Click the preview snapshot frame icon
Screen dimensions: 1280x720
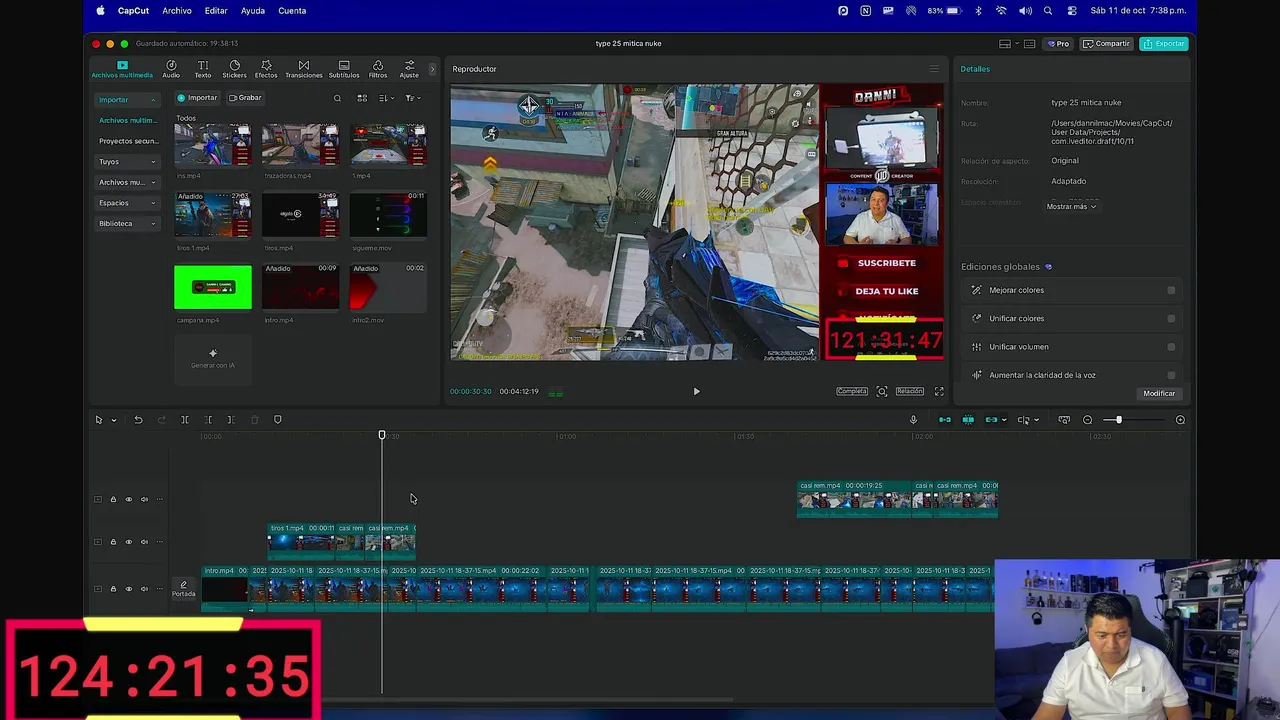(x=882, y=392)
